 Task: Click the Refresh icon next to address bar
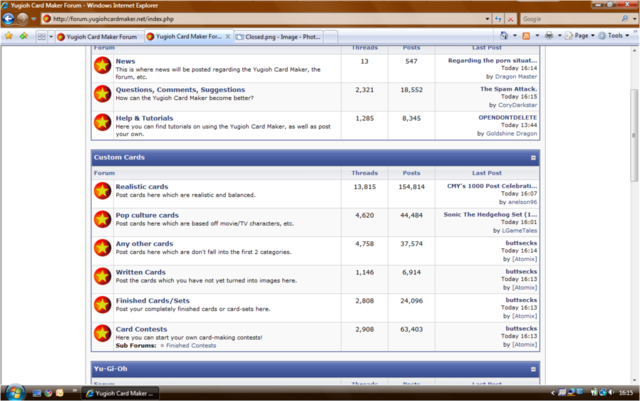click(497, 18)
